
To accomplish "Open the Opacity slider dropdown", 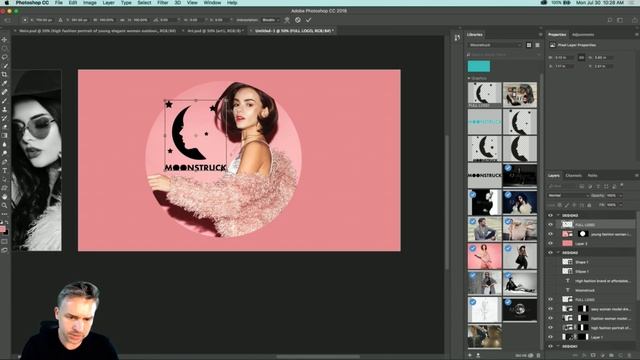I will click(620, 196).
